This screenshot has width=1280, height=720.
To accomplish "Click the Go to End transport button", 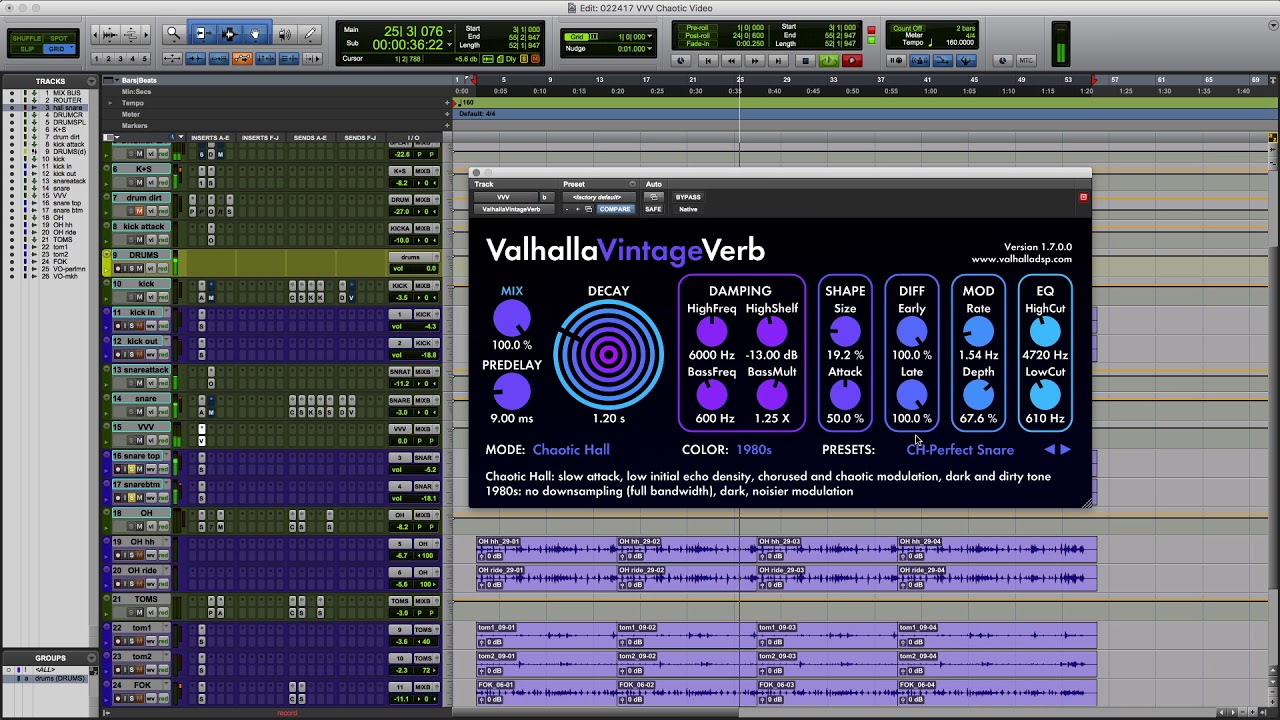I will tap(779, 61).
